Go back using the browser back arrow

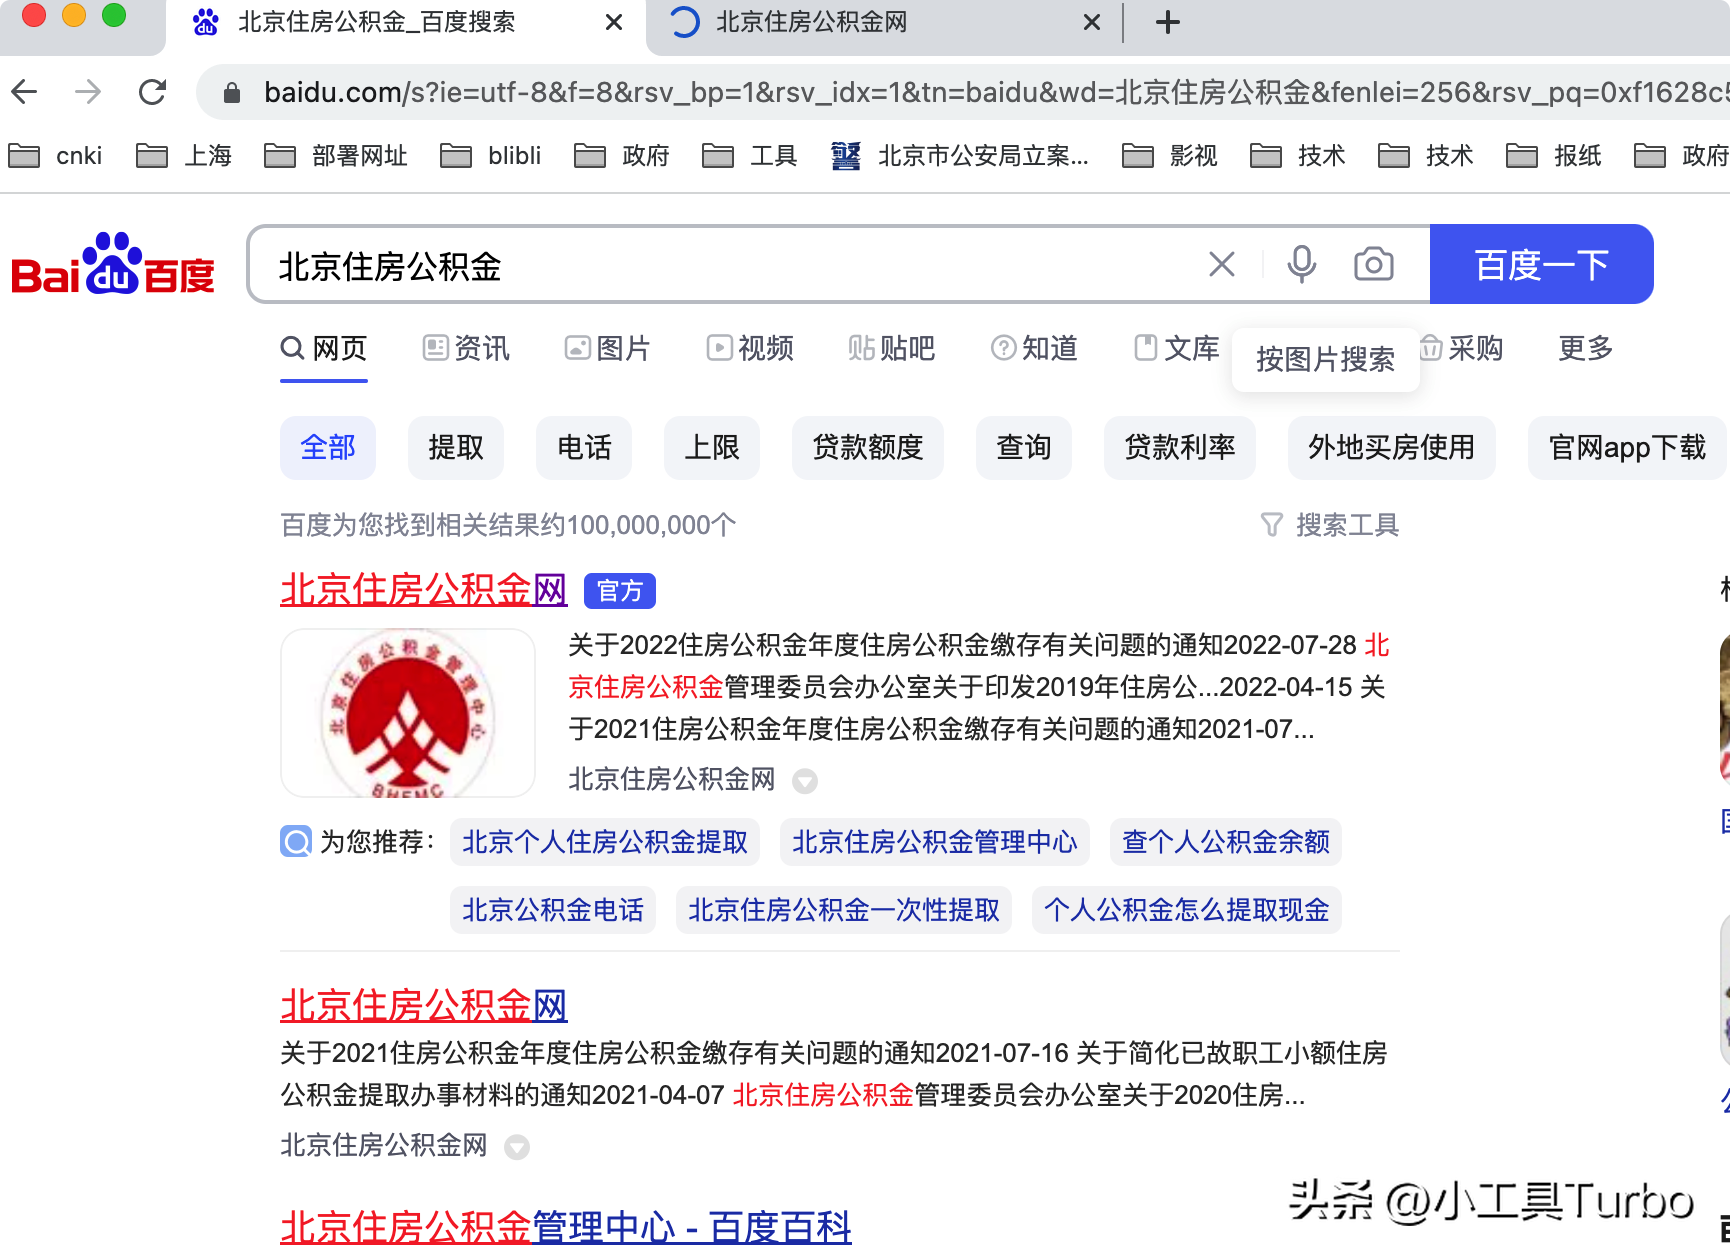[24, 92]
